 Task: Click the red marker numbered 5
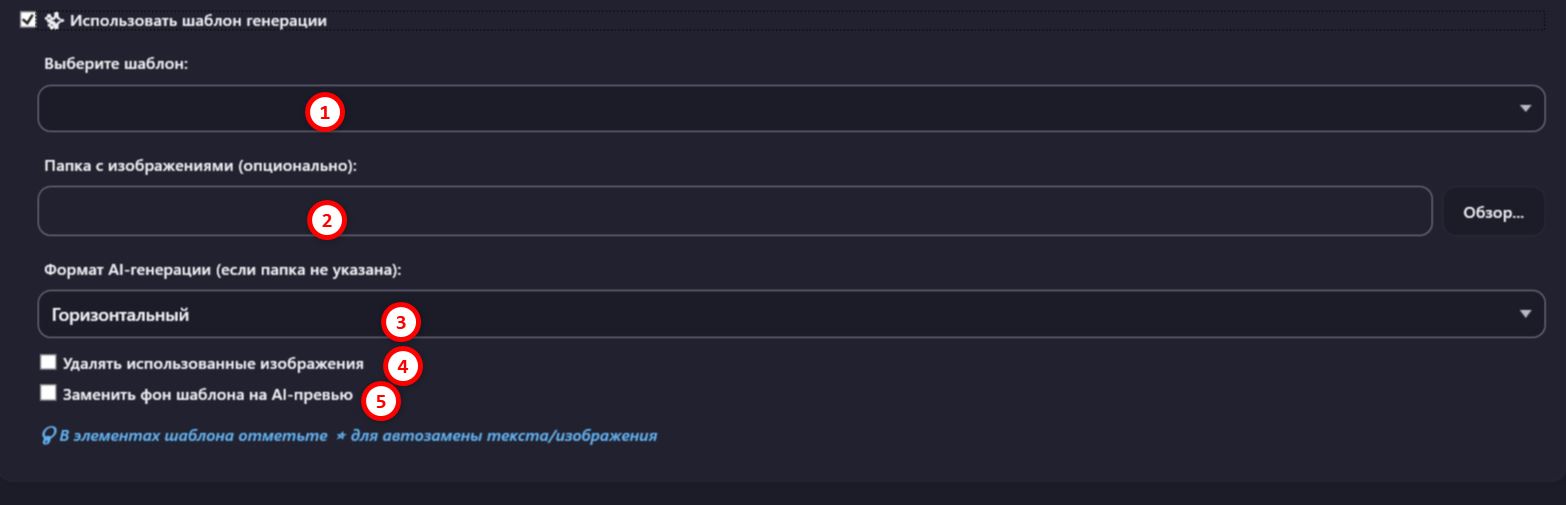pos(380,402)
